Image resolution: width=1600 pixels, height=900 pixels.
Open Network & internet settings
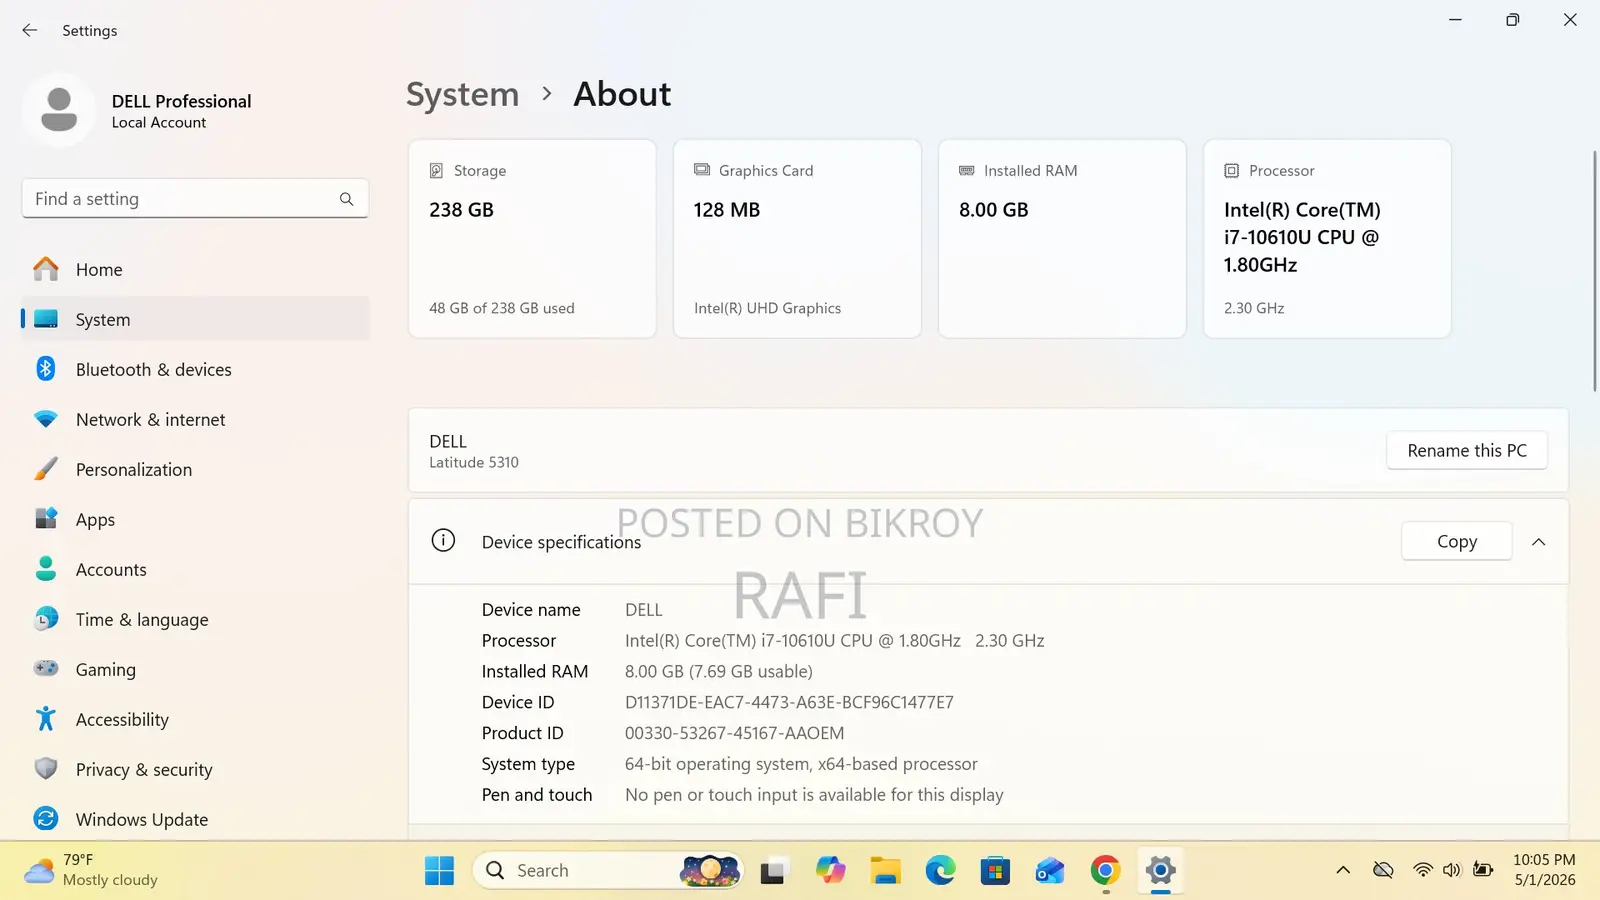coord(195,419)
